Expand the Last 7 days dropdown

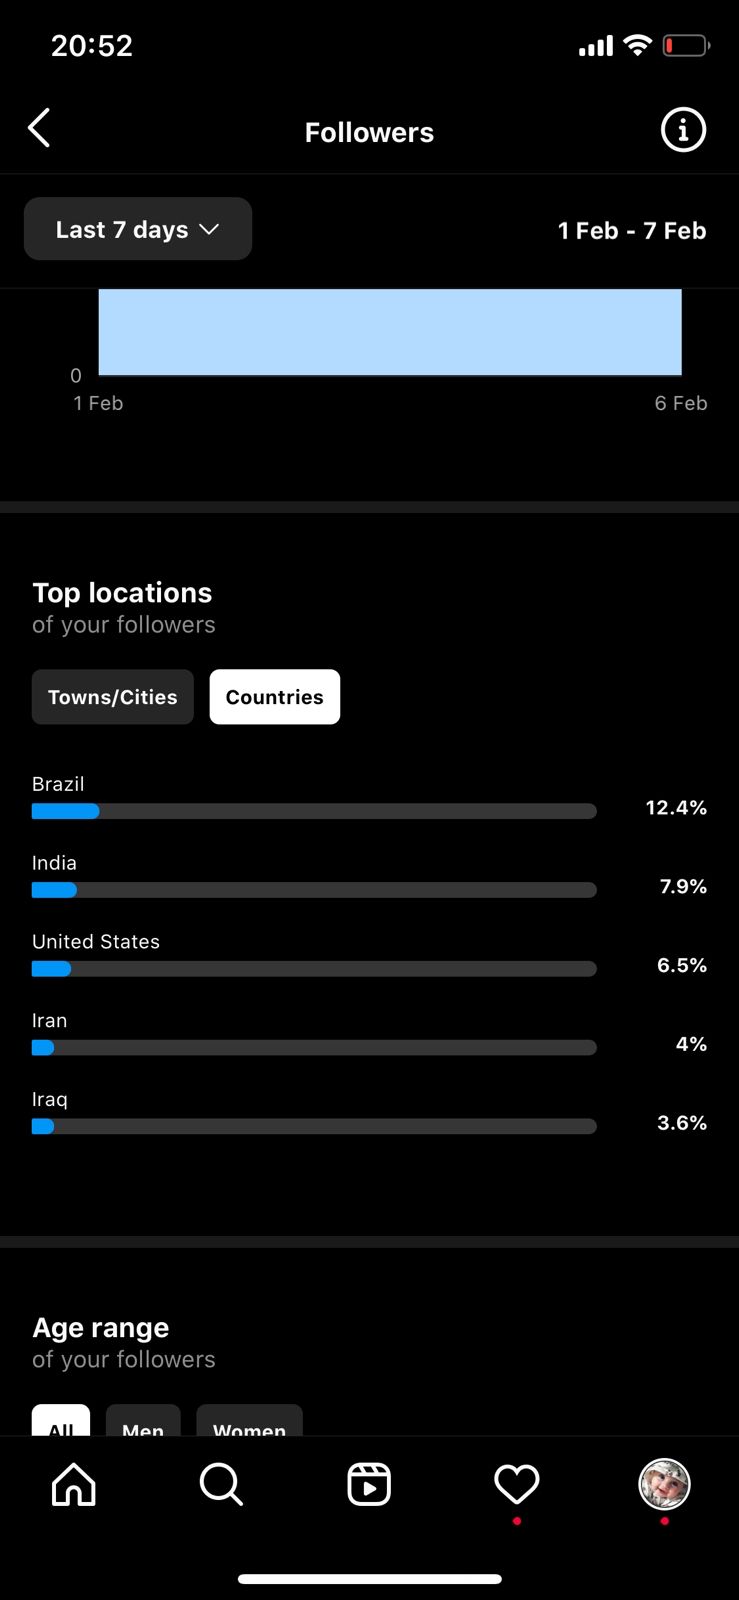[138, 229]
